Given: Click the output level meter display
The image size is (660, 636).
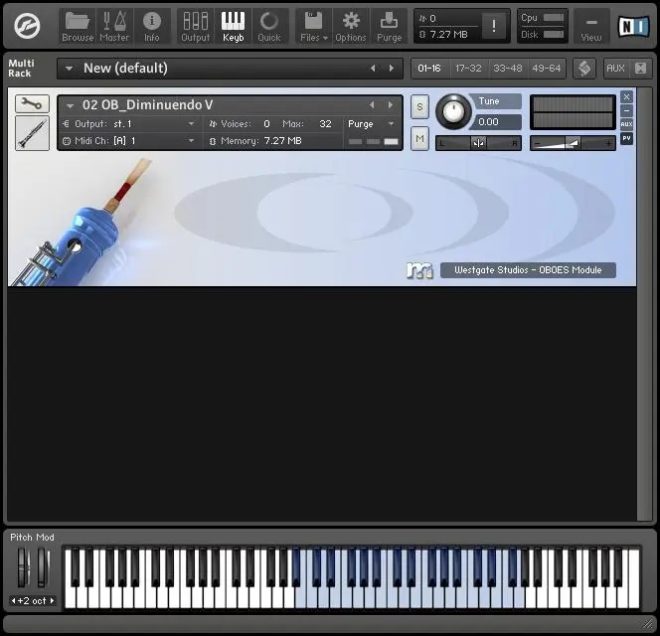Looking at the screenshot, I should tap(572, 112).
